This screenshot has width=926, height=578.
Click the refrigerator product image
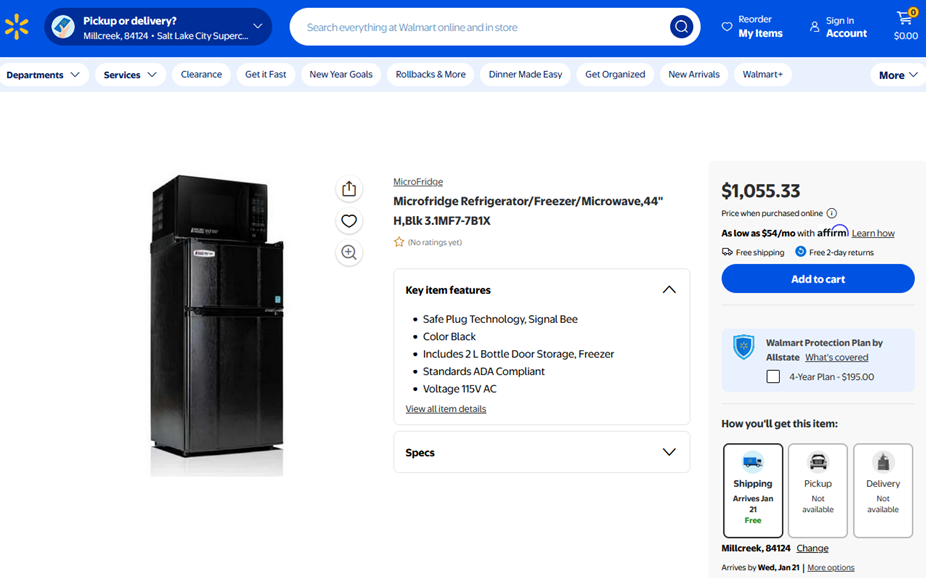click(x=217, y=325)
